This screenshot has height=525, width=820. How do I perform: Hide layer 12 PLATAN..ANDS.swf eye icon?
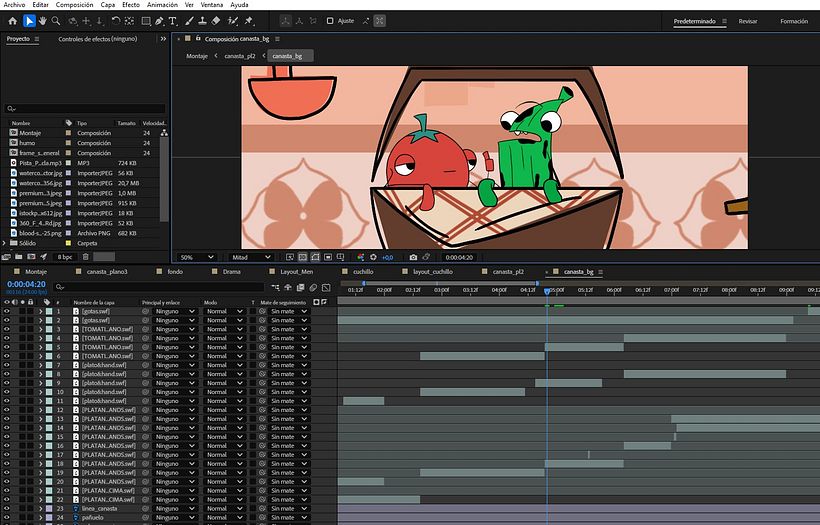pos(7,410)
